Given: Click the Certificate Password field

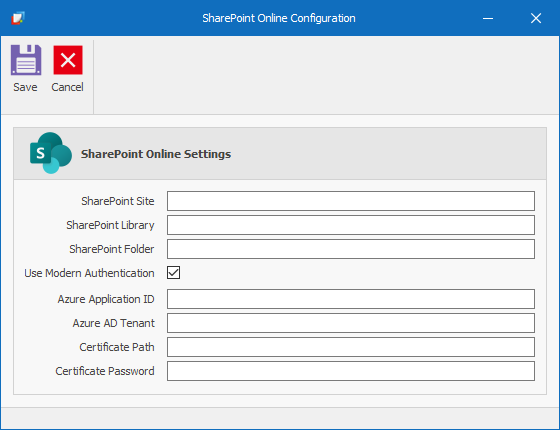Looking at the screenshot, I should 351,371.
